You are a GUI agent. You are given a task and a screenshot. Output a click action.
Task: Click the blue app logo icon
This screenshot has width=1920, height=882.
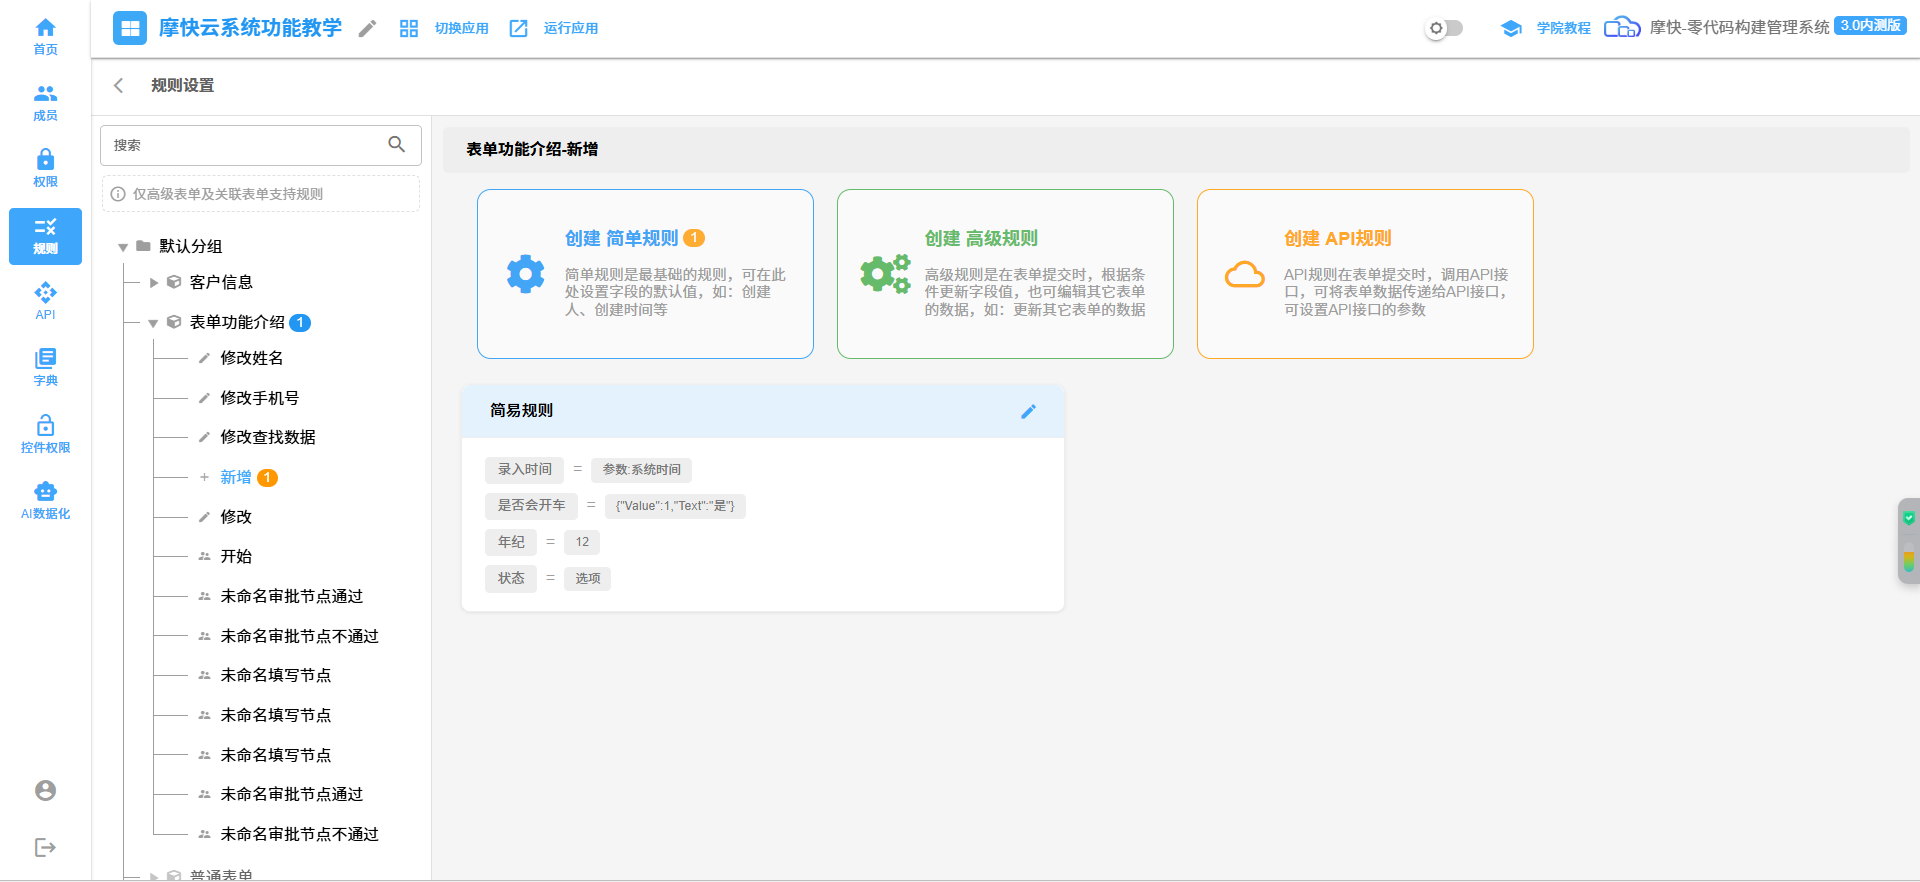[130, 28]
